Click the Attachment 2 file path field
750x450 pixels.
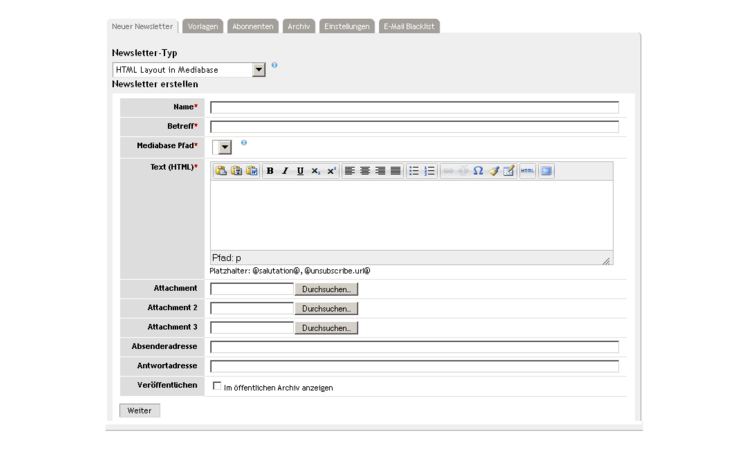tap(252, 308)
